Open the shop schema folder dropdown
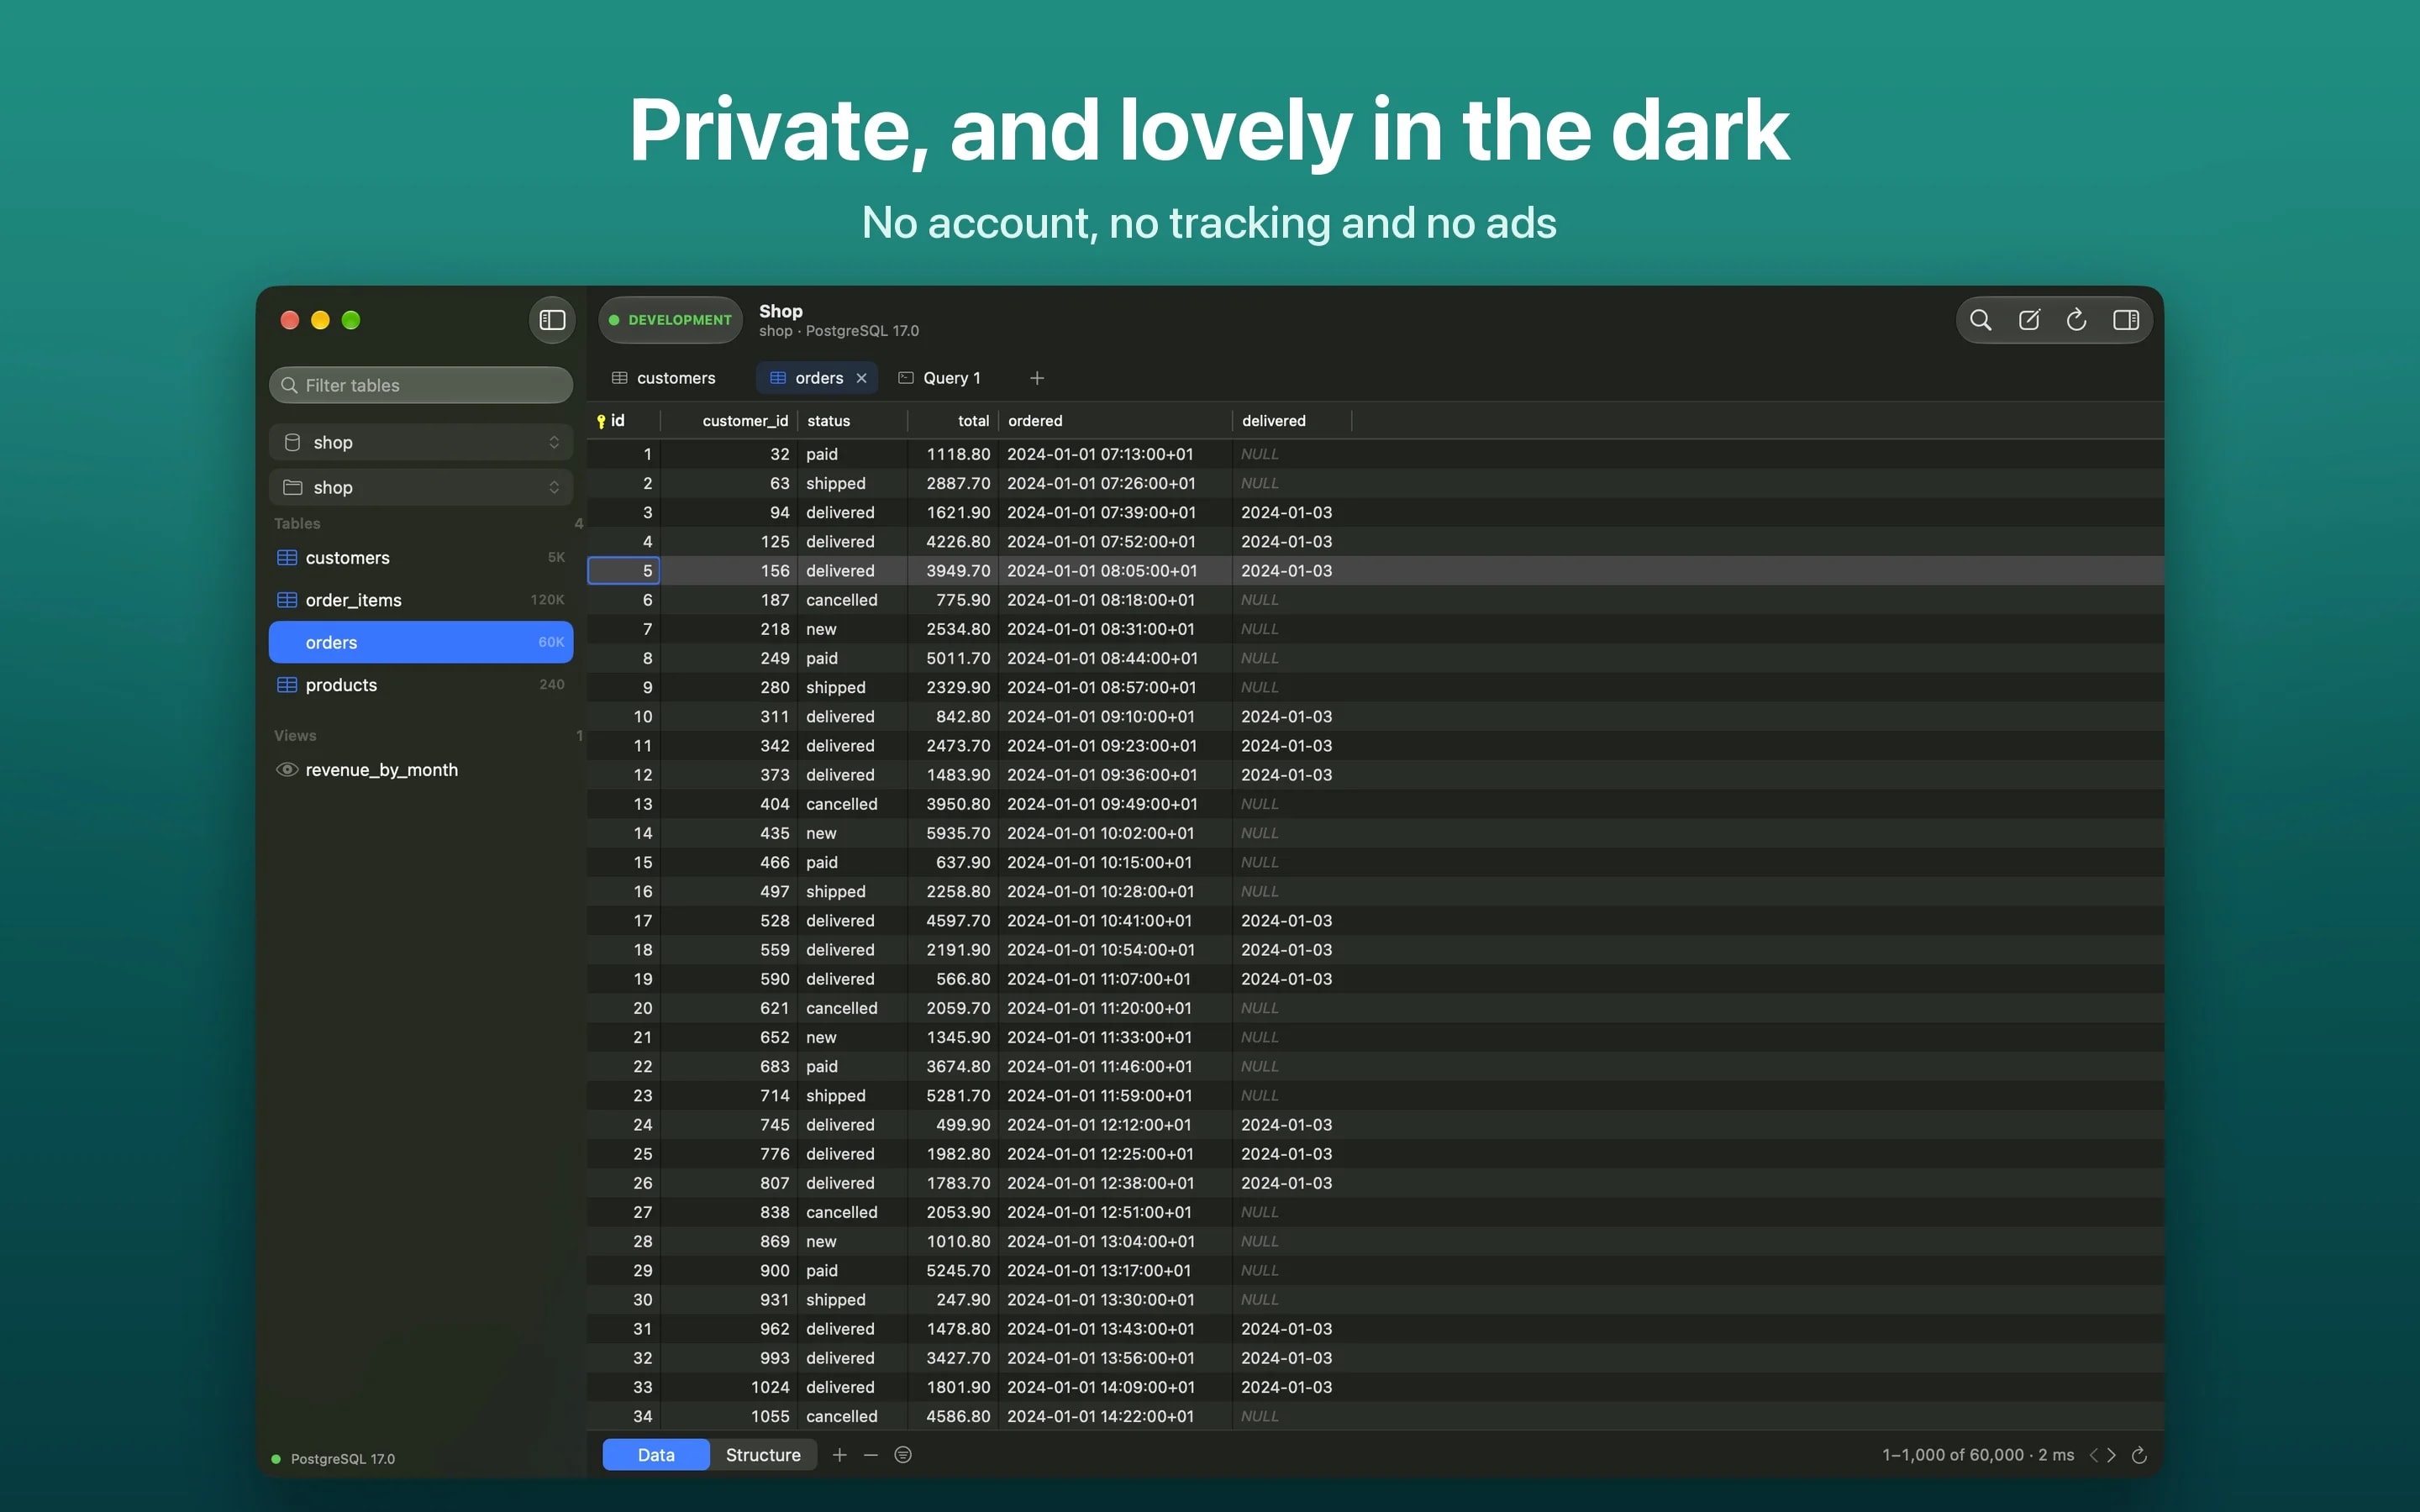The image size is (2420, 1512). 421,487
